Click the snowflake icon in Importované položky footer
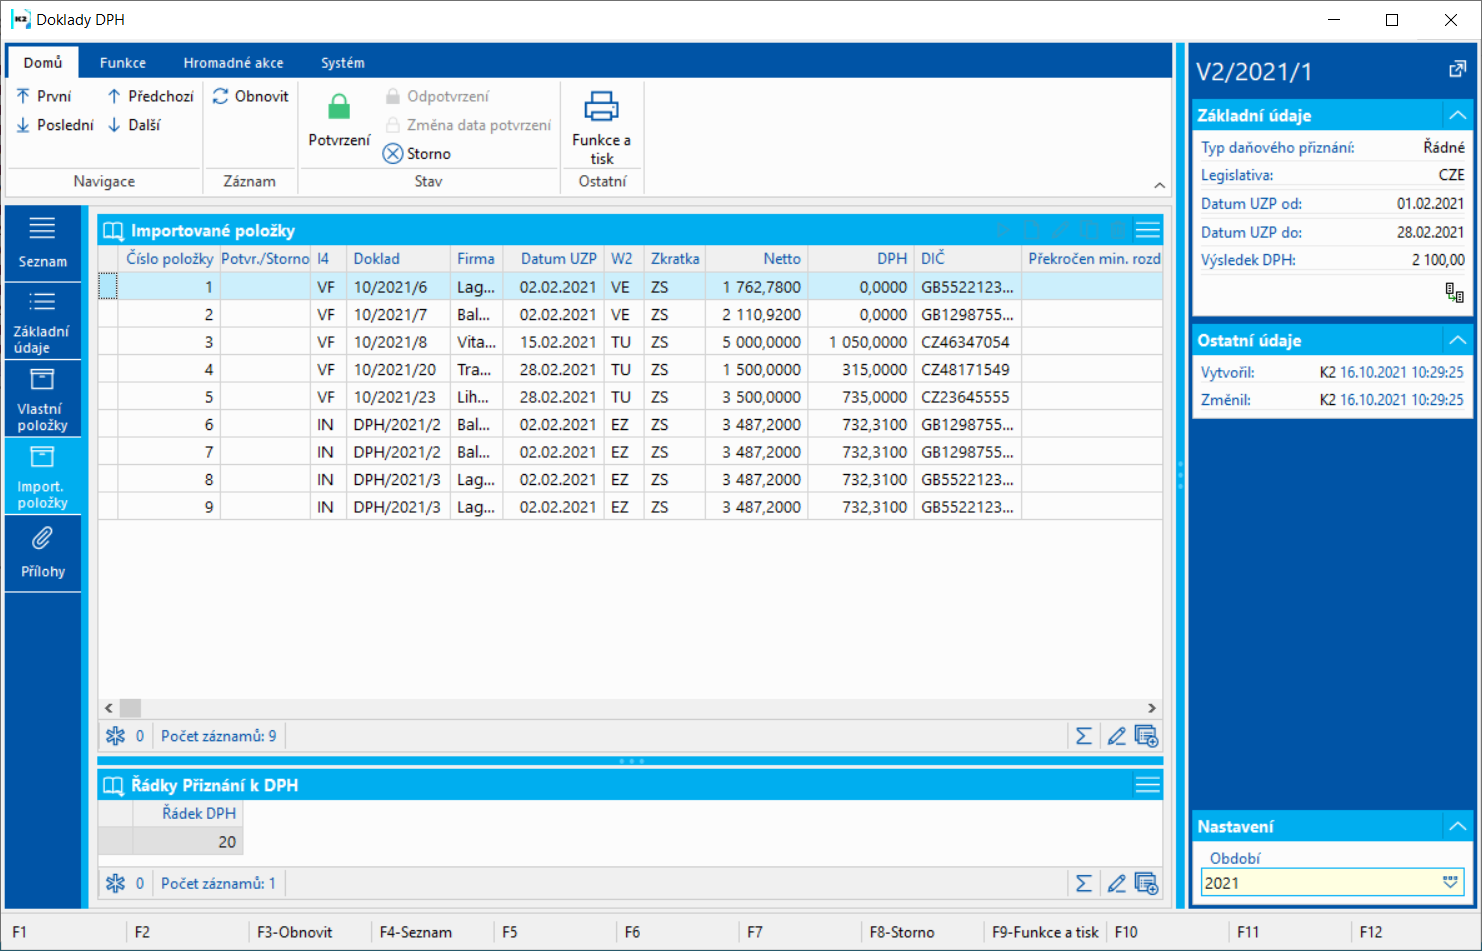1482x951 pixels. click(116, 736)
